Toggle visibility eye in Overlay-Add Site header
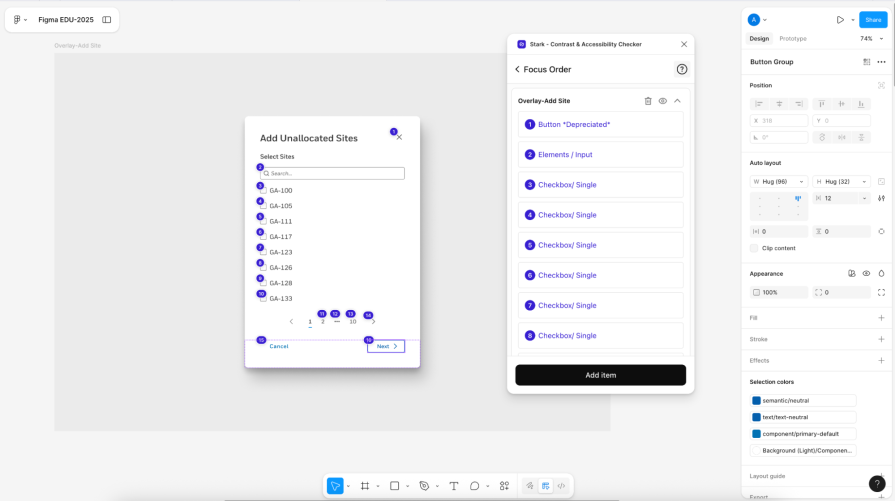This screenshot has height=501, width=895. (663, 100)
